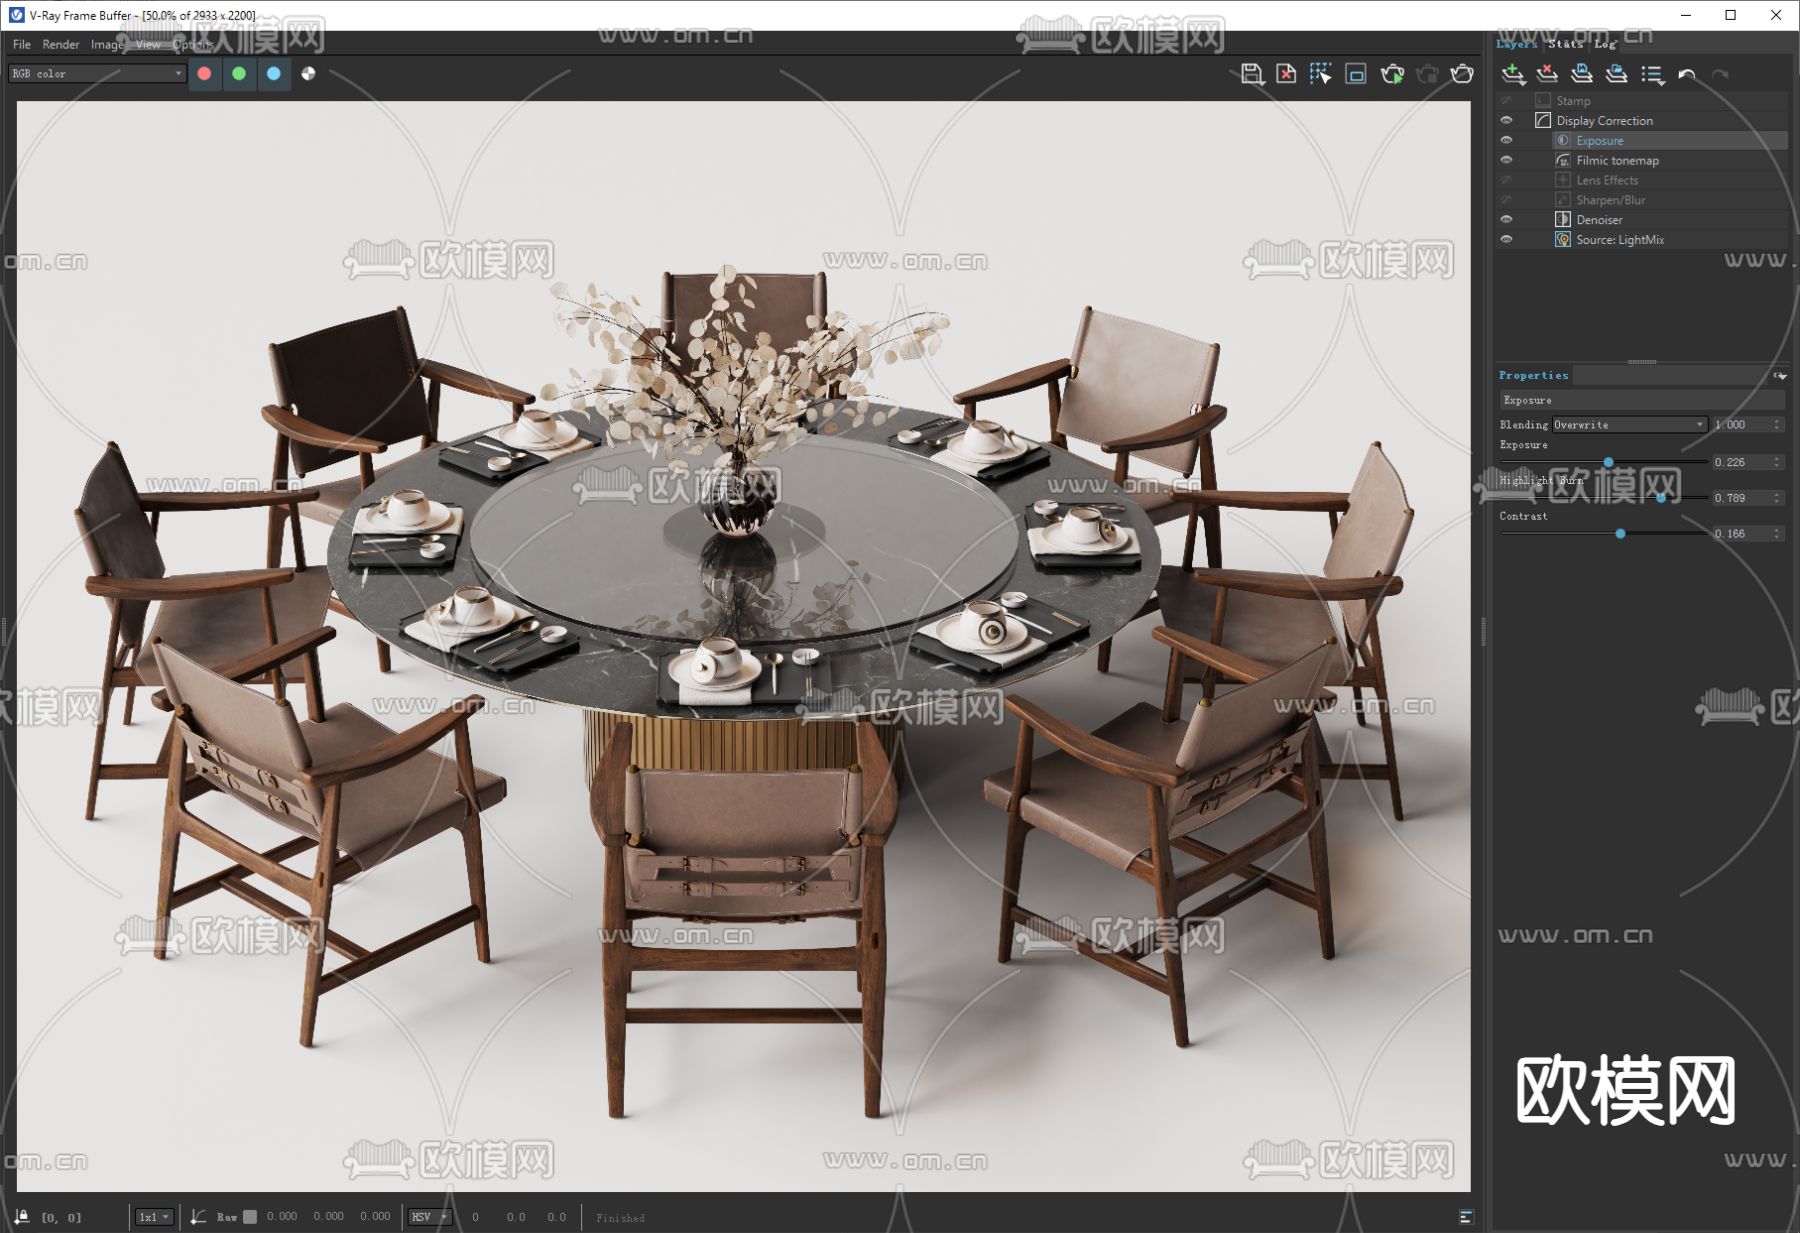The image size is (1800, 1233).
Task: Switch to the Log tab
Action: (x=1605, y=43)
